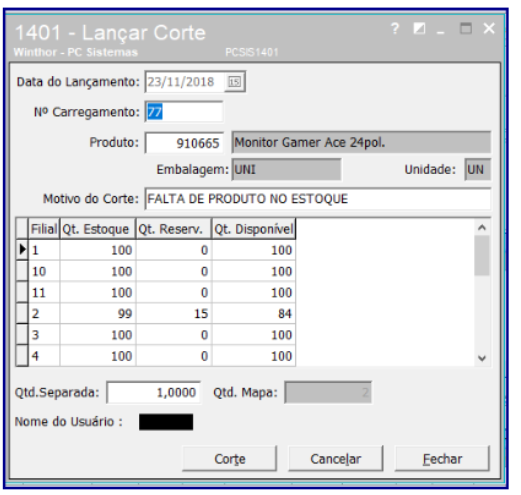Click the blacked-out Nome do Usuário value

166,422
